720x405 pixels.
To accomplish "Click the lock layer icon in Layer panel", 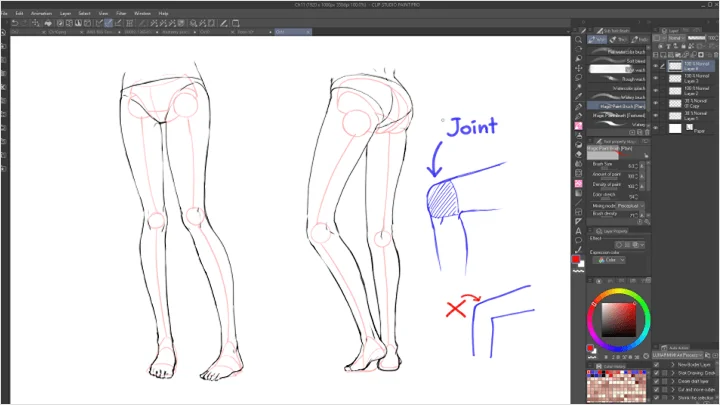I will click(683, 46).
